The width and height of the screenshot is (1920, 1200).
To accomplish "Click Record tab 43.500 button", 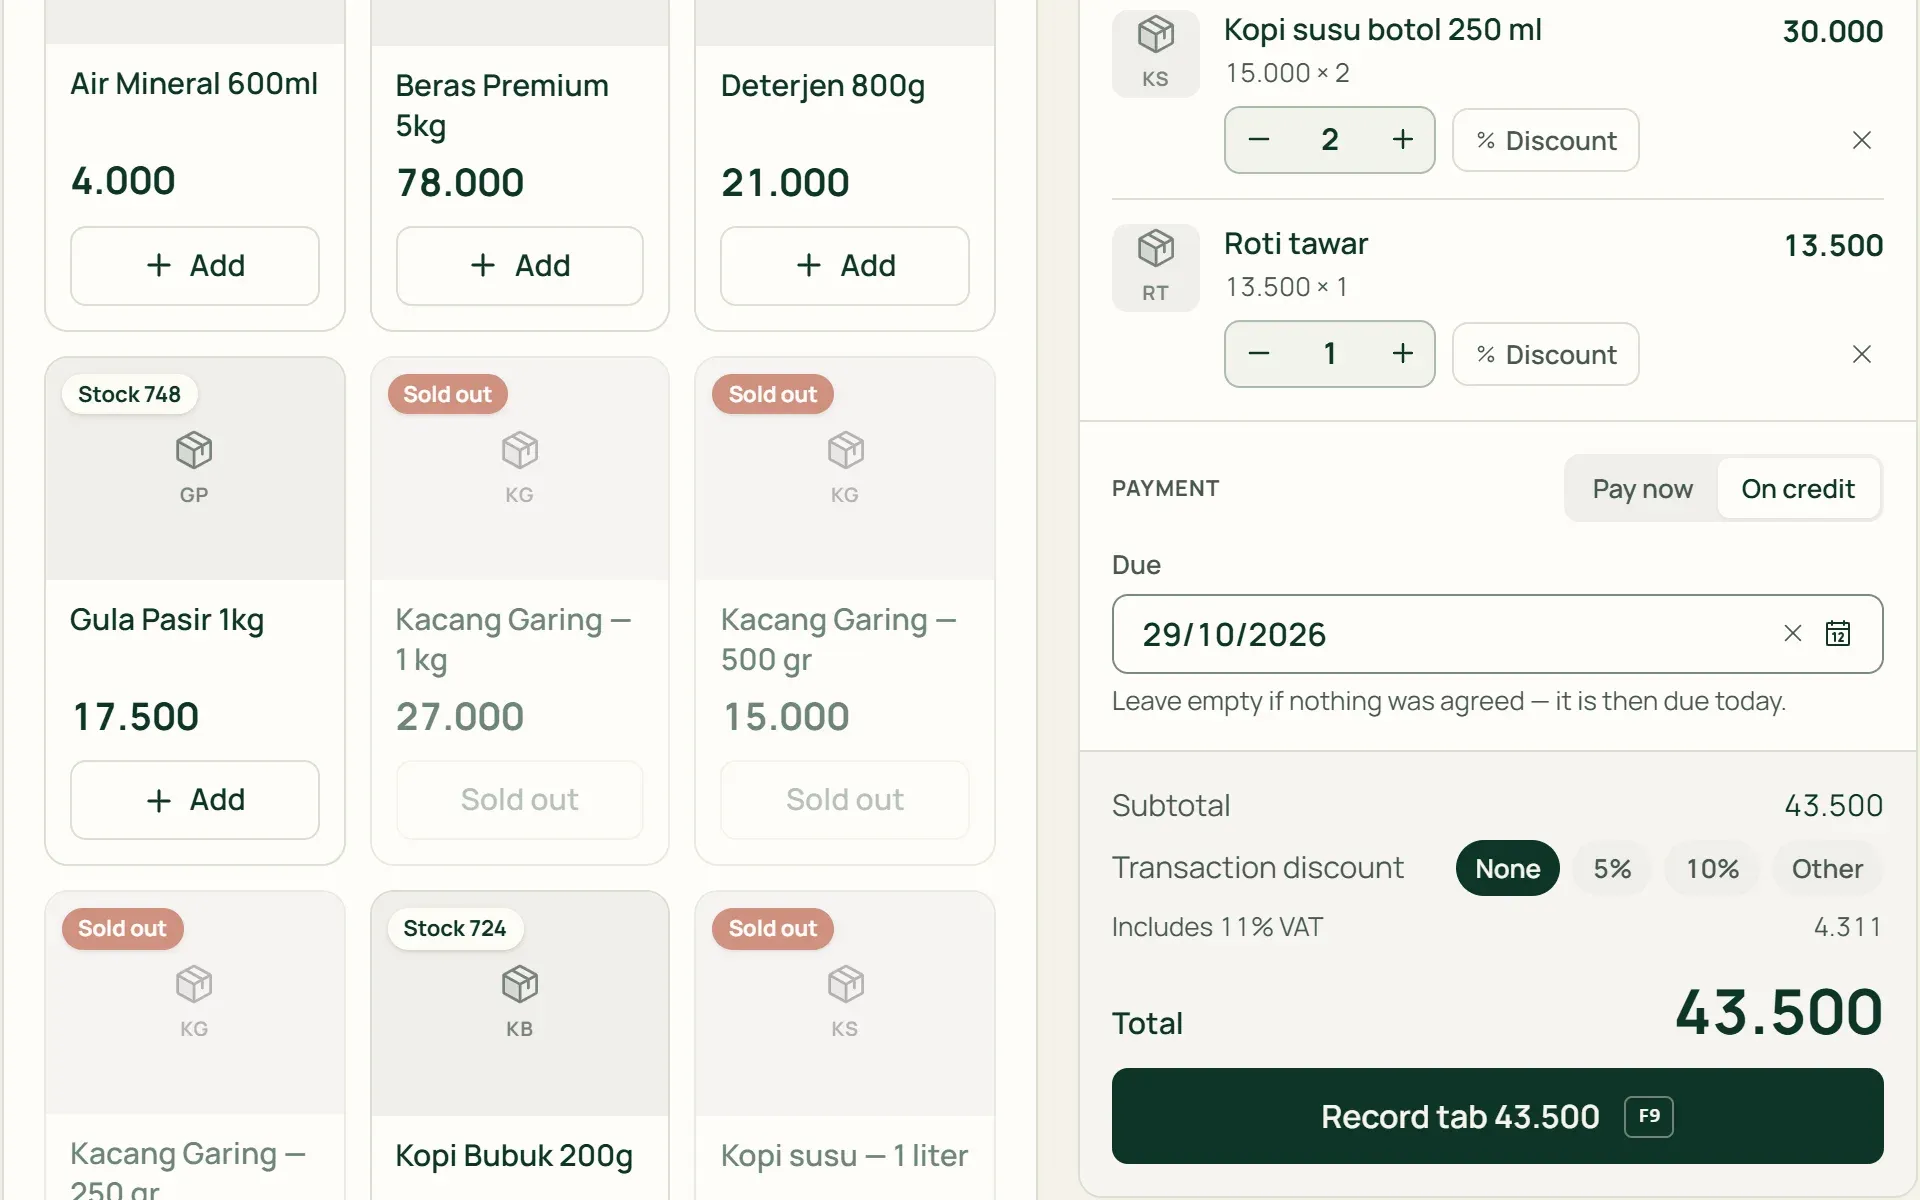I will 1497,1116.
